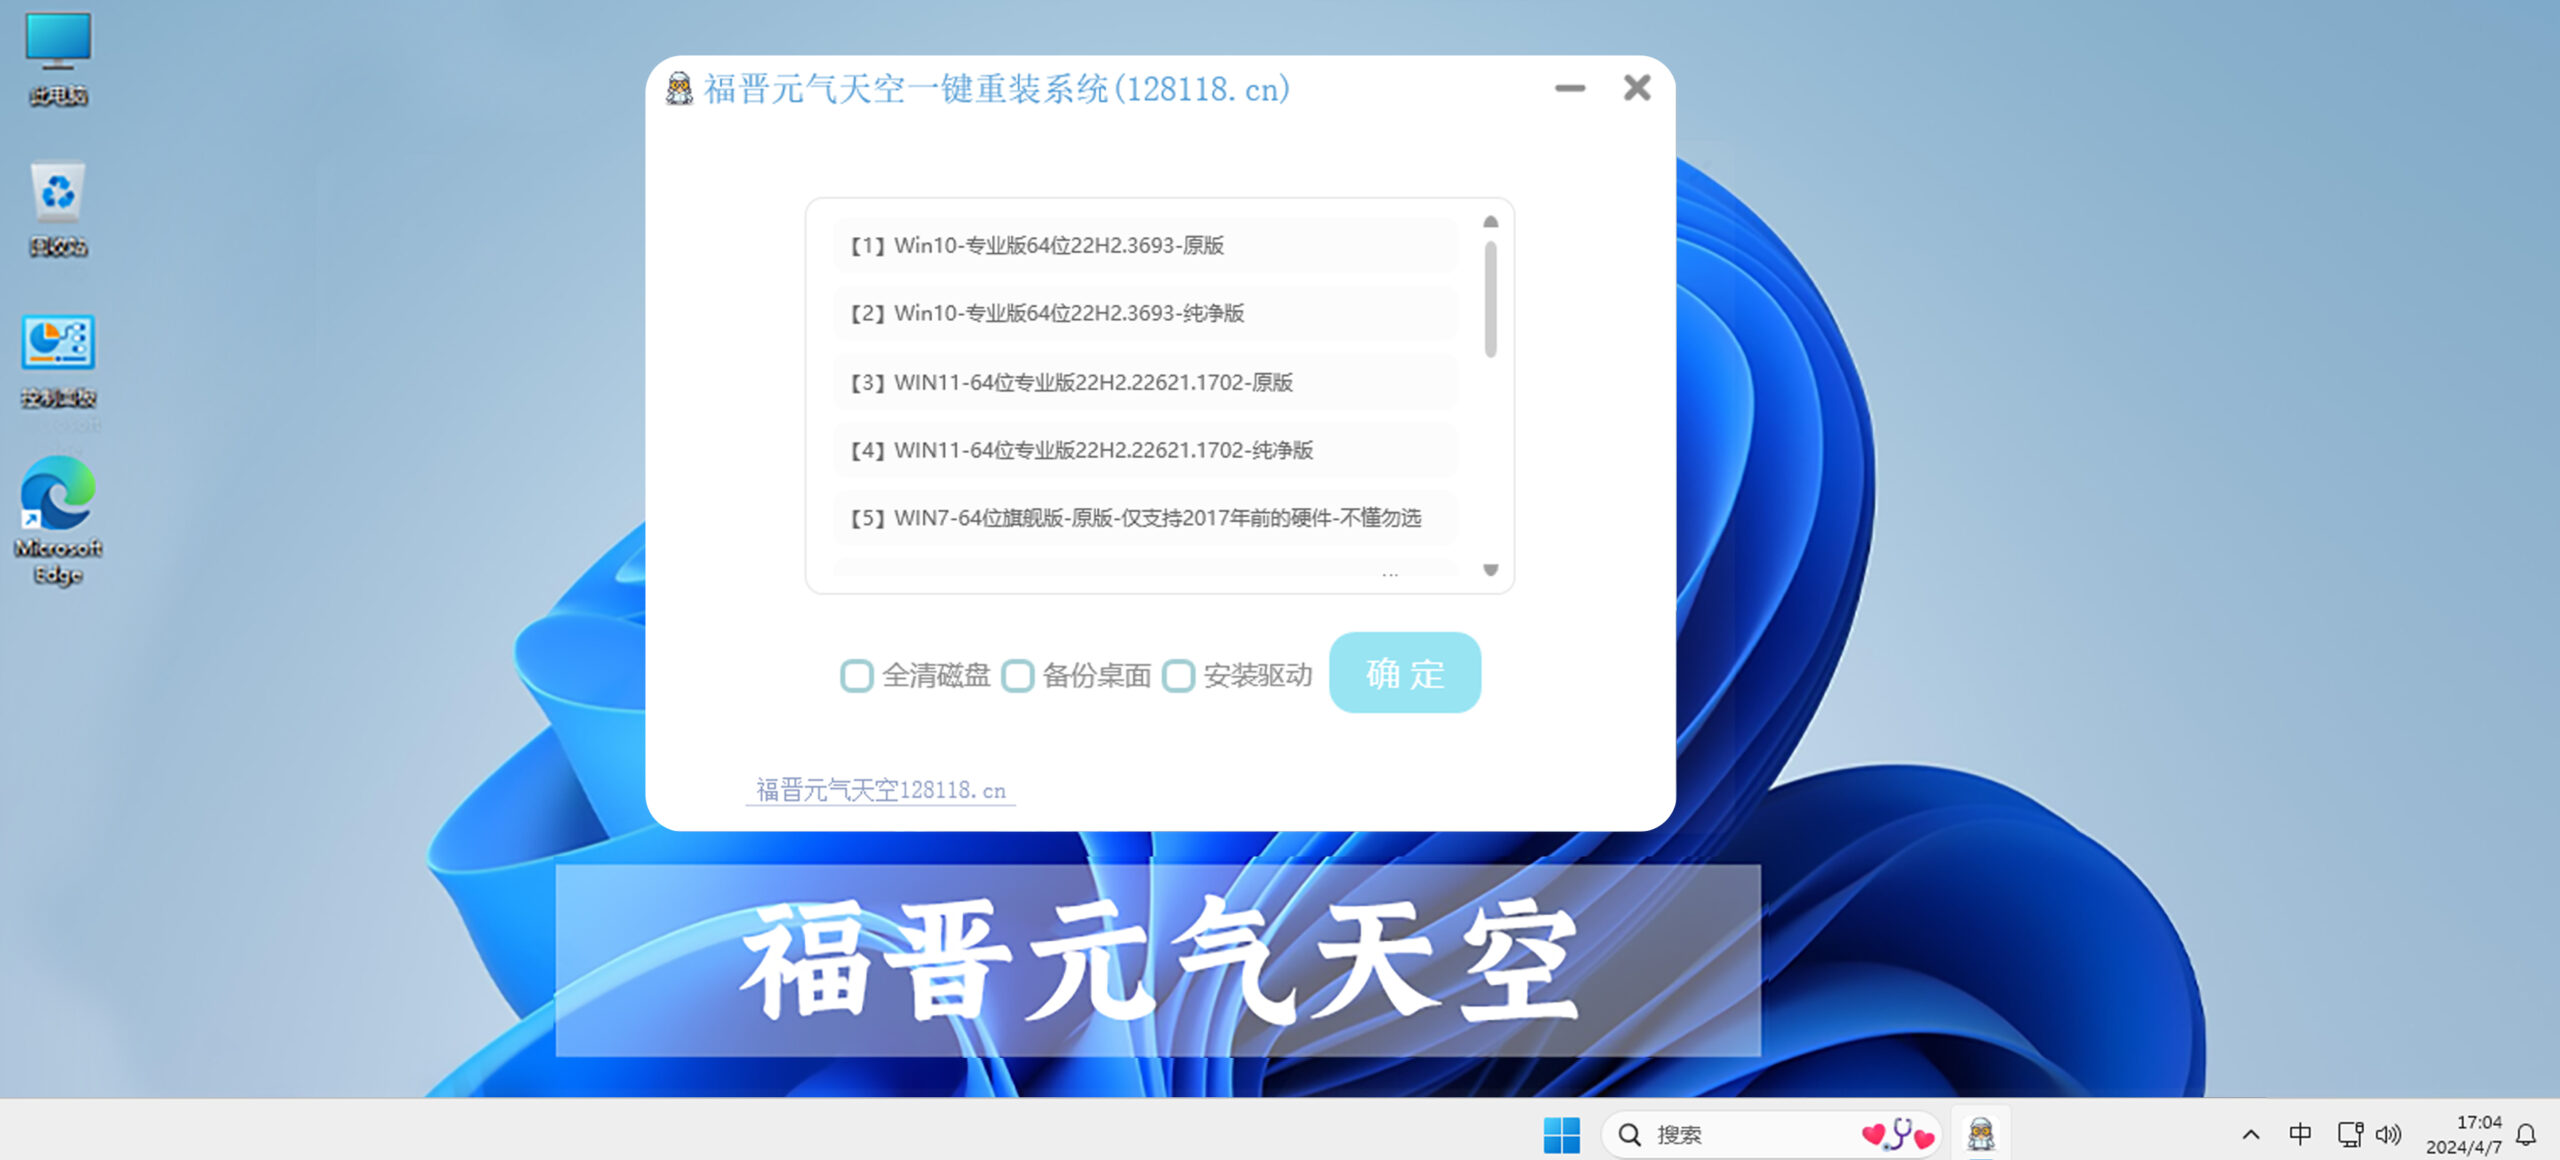Screen dimensions: 2560x1160
Task: Open the notification bell icon
Action: [2527, 1134]
